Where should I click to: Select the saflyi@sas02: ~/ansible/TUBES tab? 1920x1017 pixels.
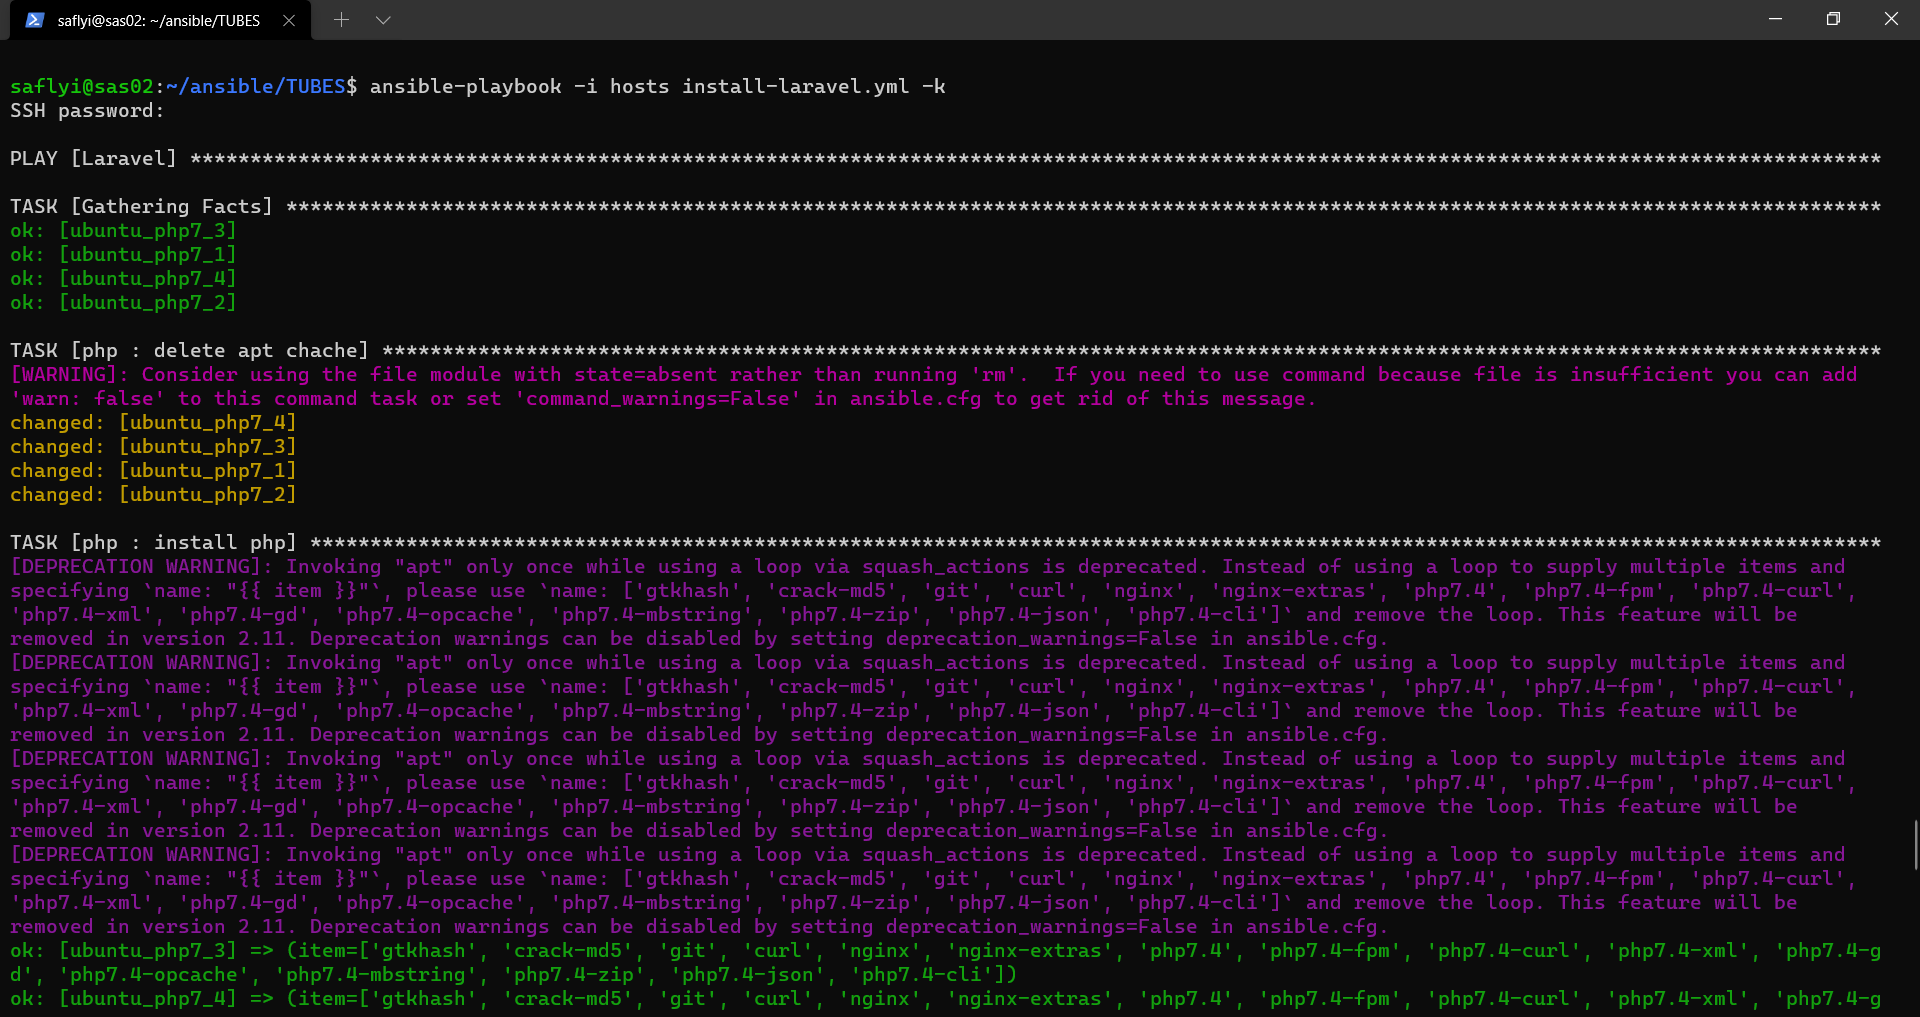(x=160, y=20)
